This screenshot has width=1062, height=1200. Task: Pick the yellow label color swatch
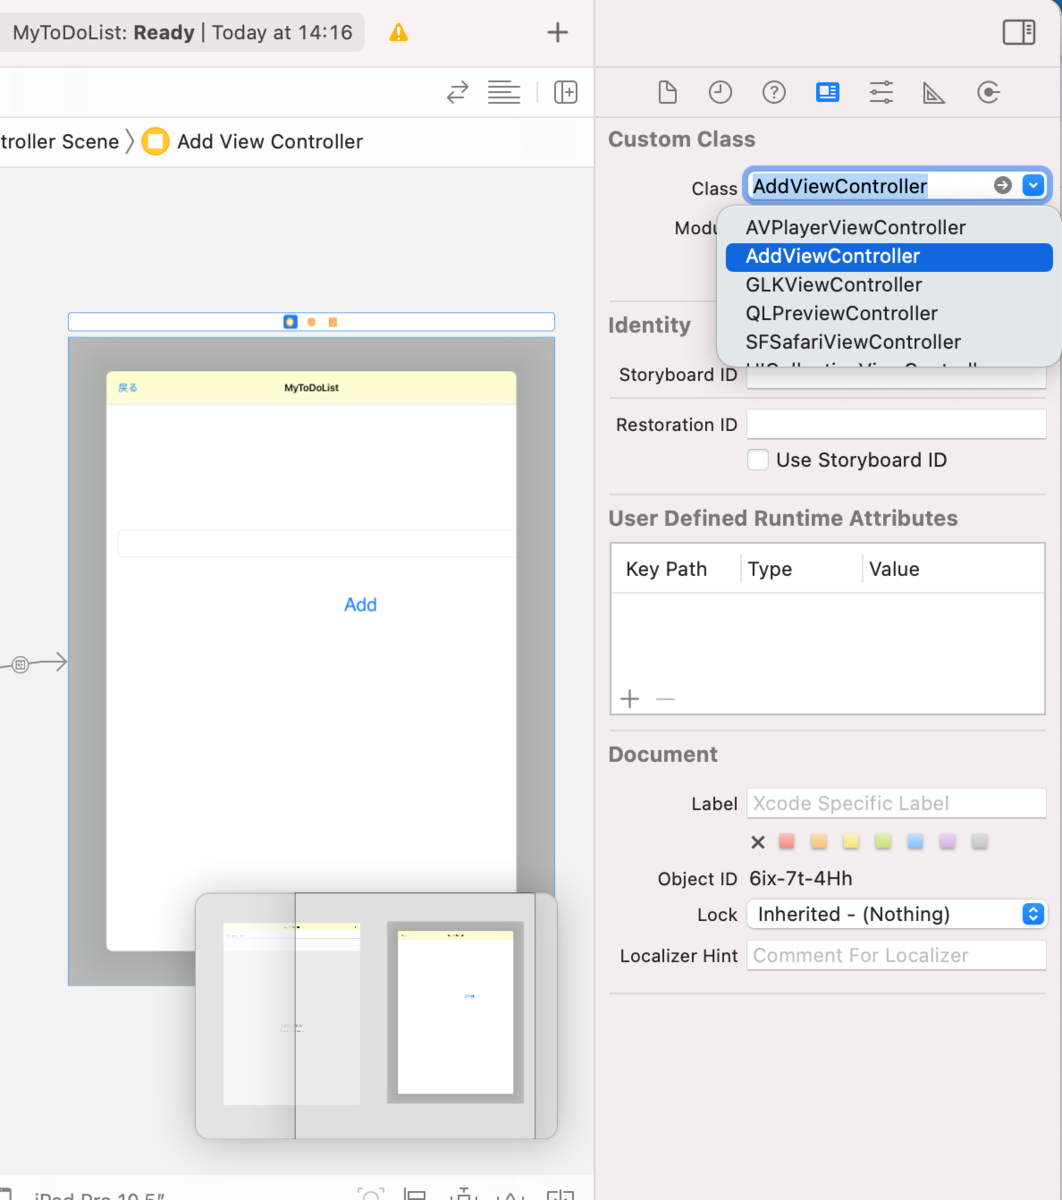point(851,842)
